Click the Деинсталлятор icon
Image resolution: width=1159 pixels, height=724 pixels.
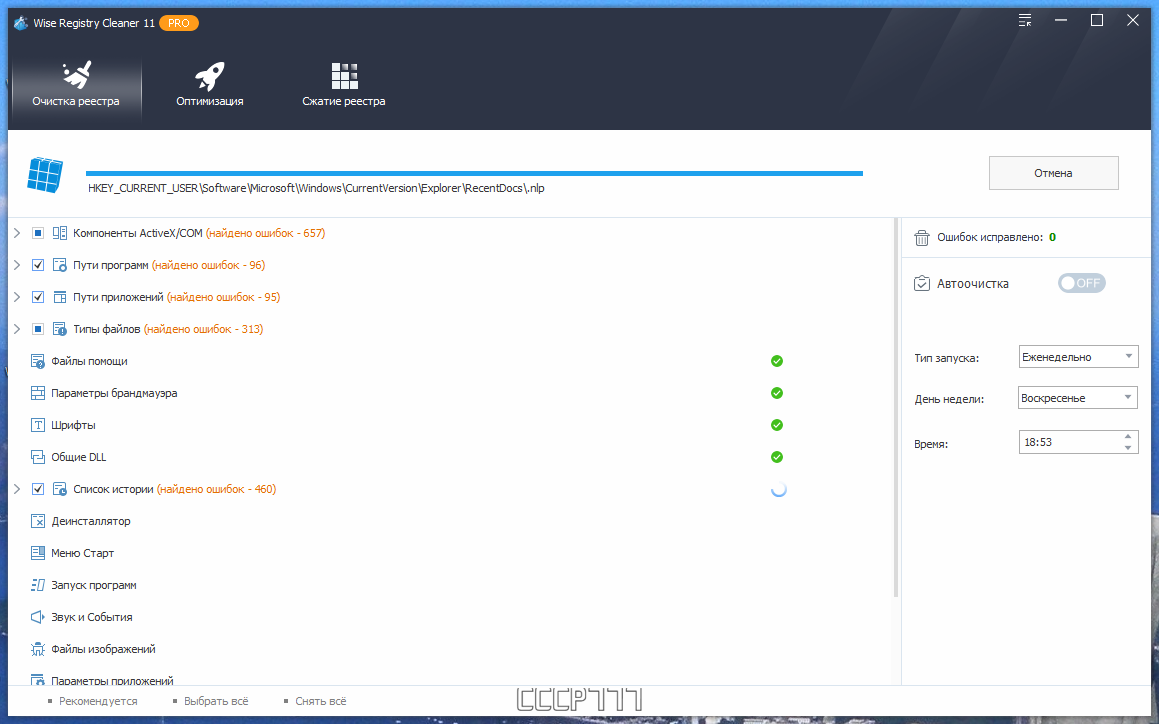coord(38,521)
